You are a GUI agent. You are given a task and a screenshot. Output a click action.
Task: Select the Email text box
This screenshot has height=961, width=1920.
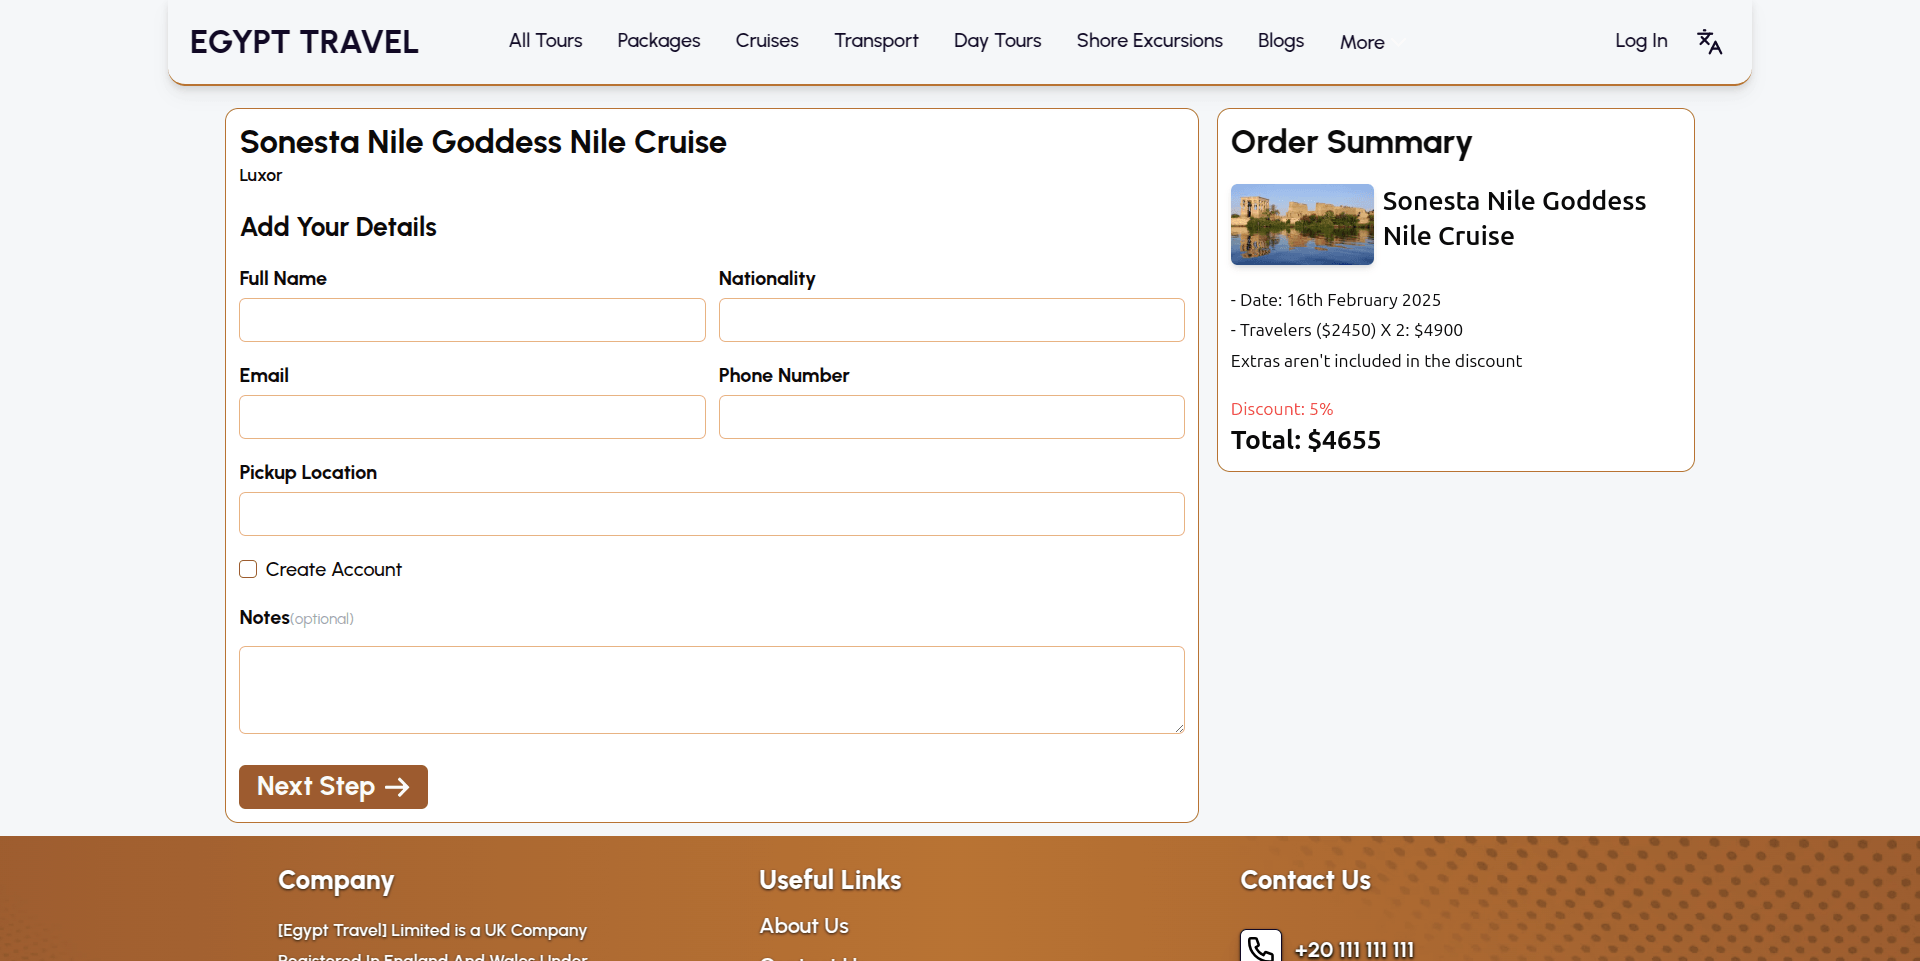click(x=472, y=417)
